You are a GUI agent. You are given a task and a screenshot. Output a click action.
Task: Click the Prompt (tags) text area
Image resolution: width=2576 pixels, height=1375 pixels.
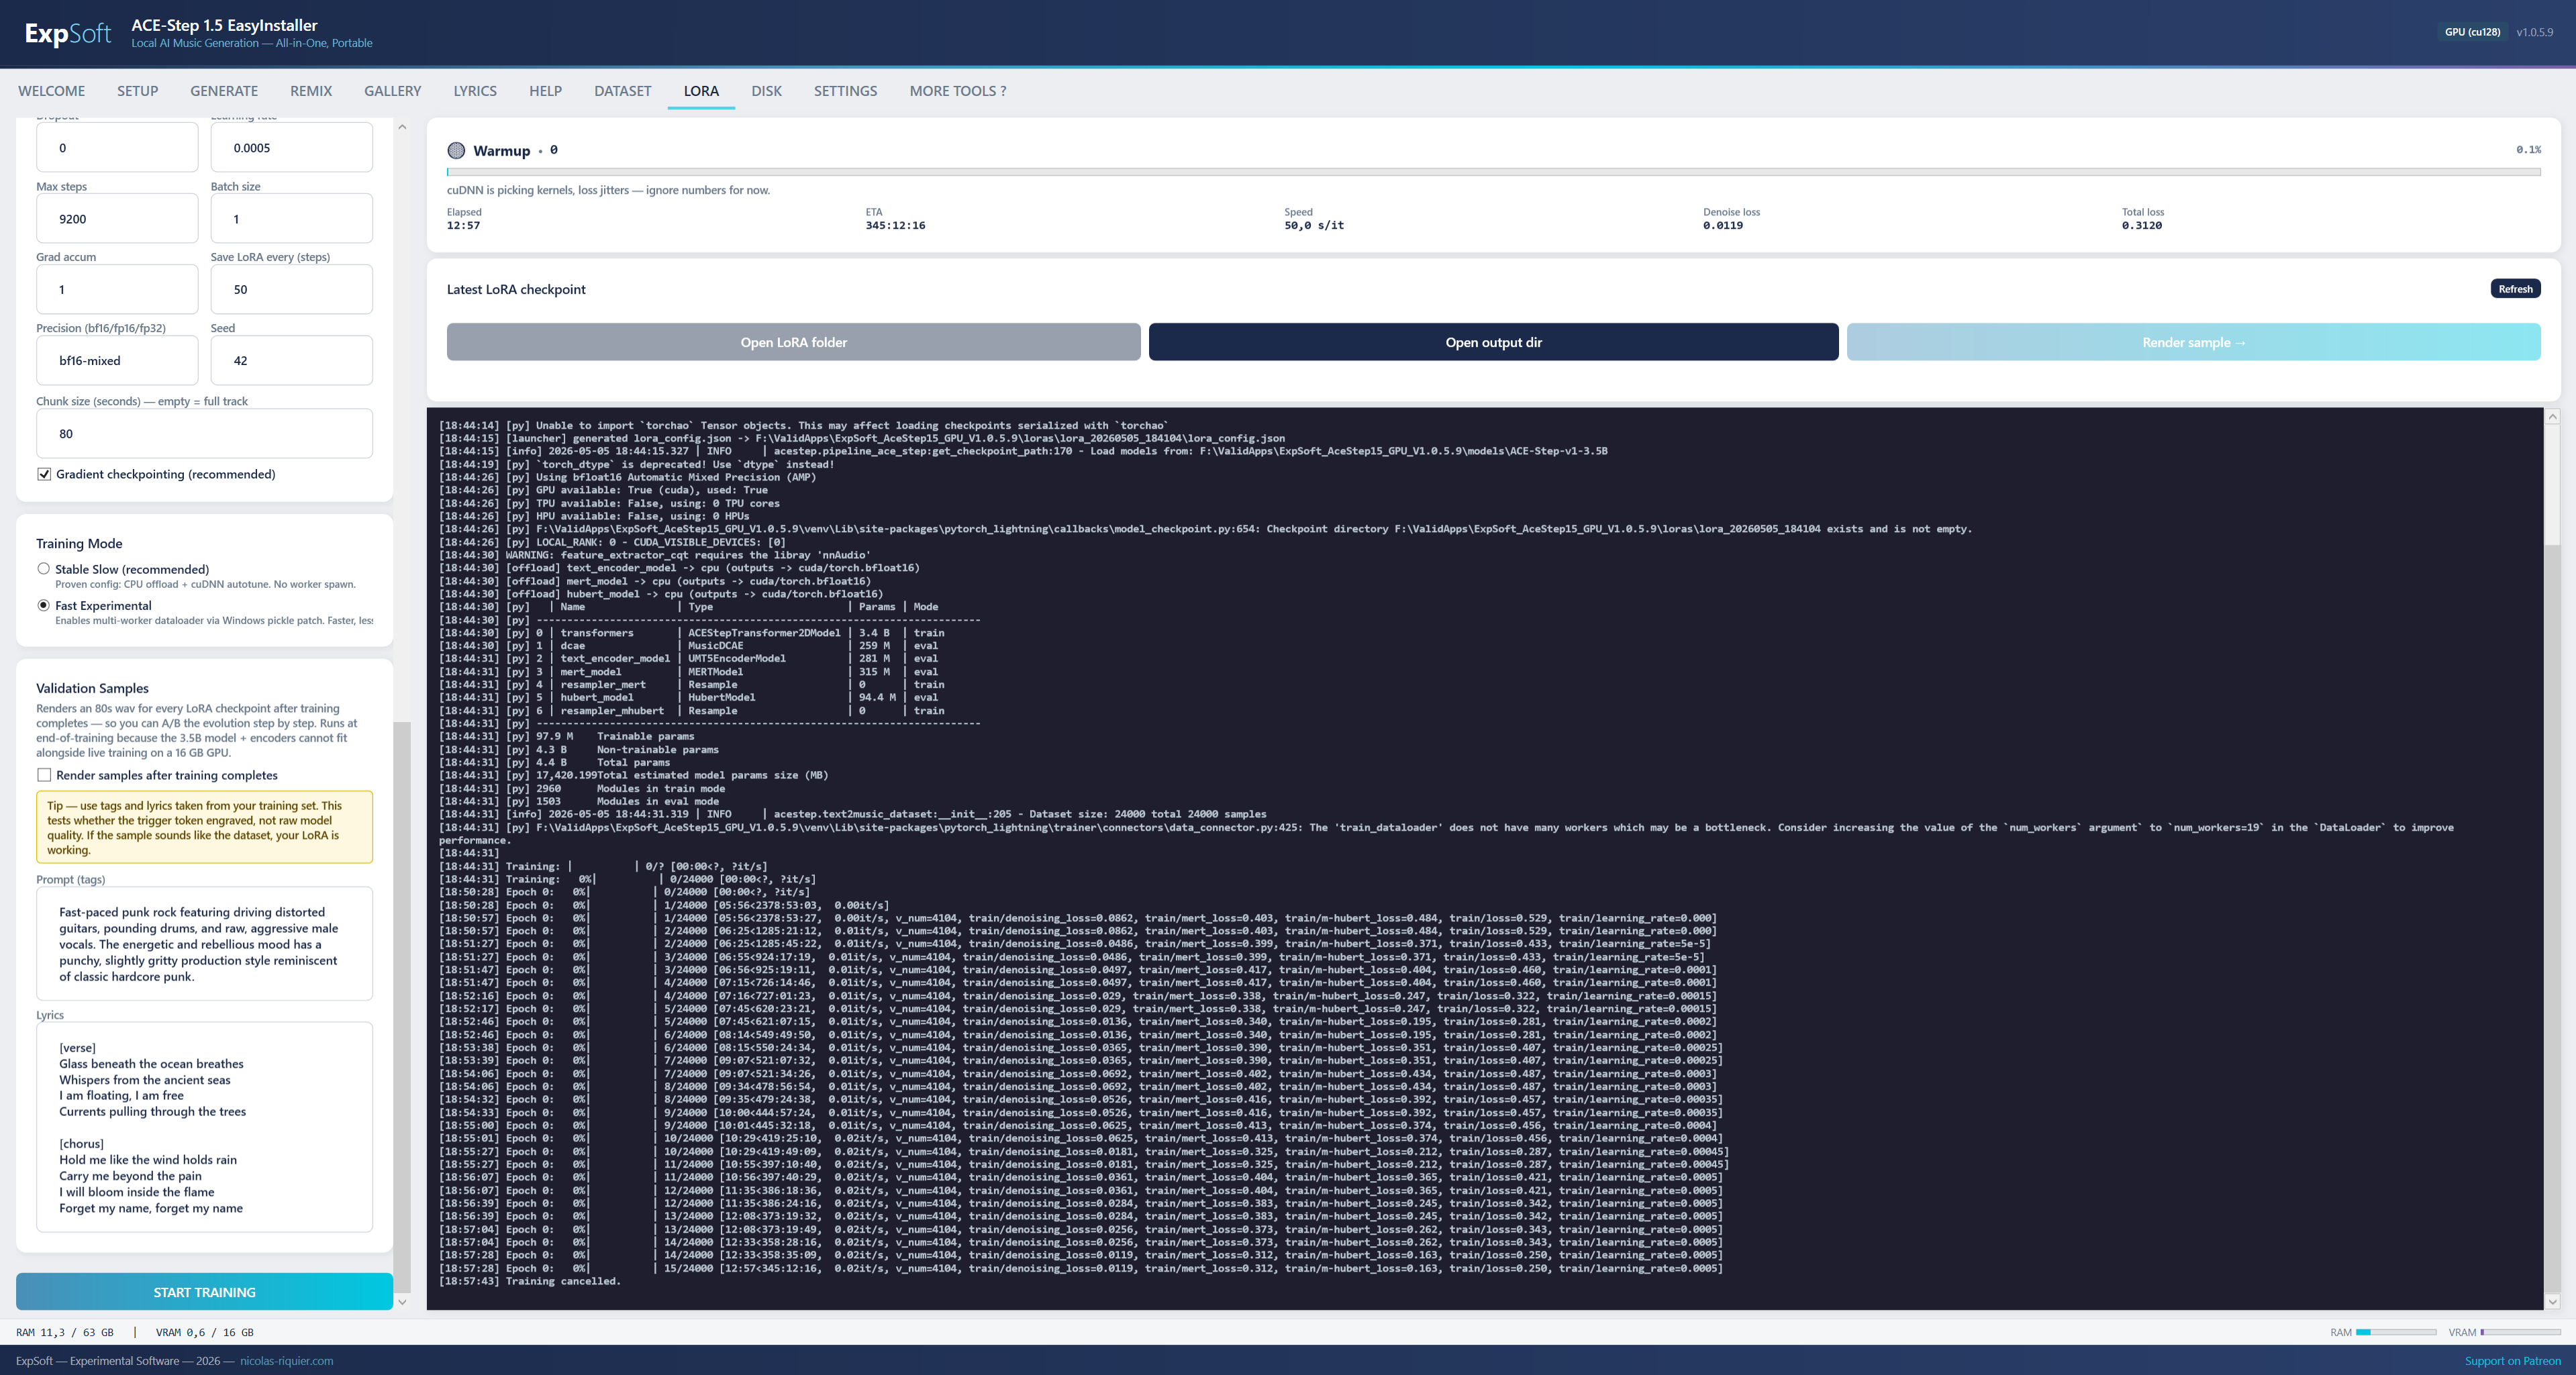click(204, 944)
